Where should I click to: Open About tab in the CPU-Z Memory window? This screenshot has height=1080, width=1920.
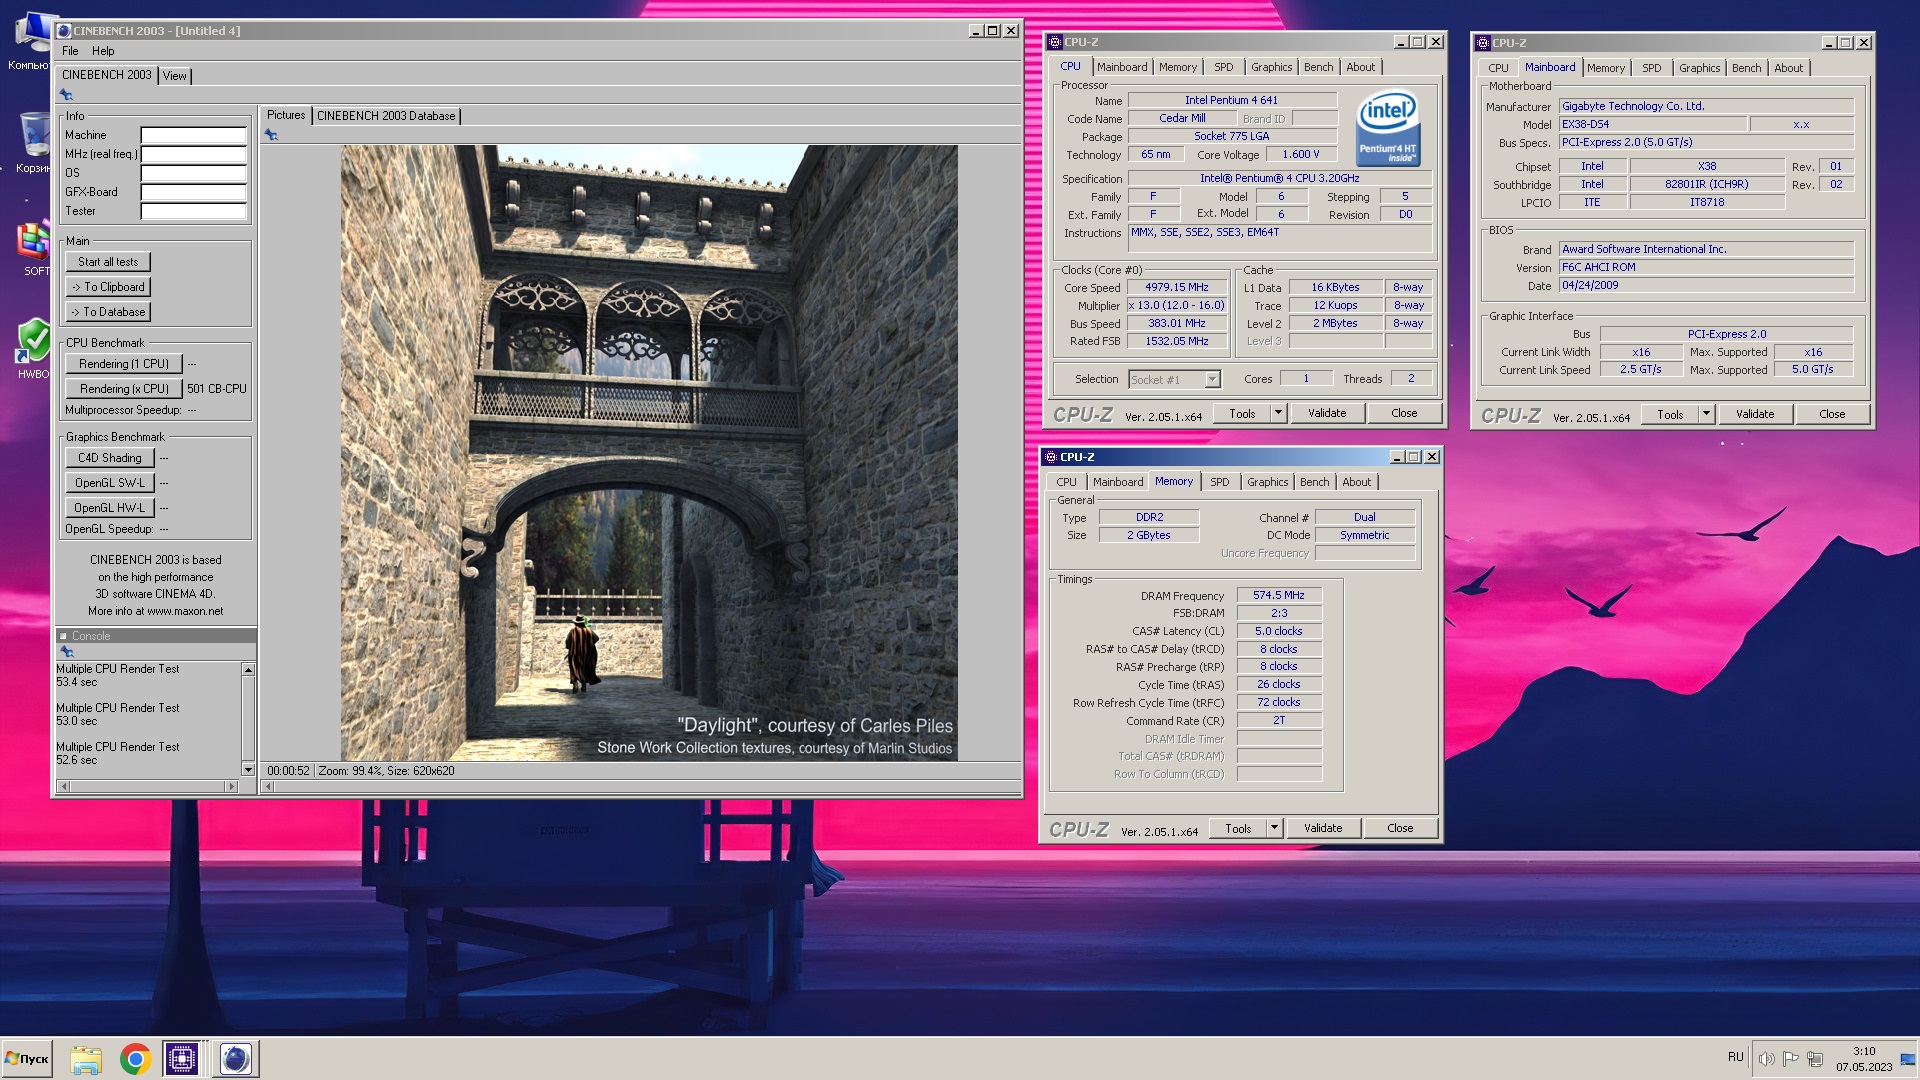coord(1356,482)
